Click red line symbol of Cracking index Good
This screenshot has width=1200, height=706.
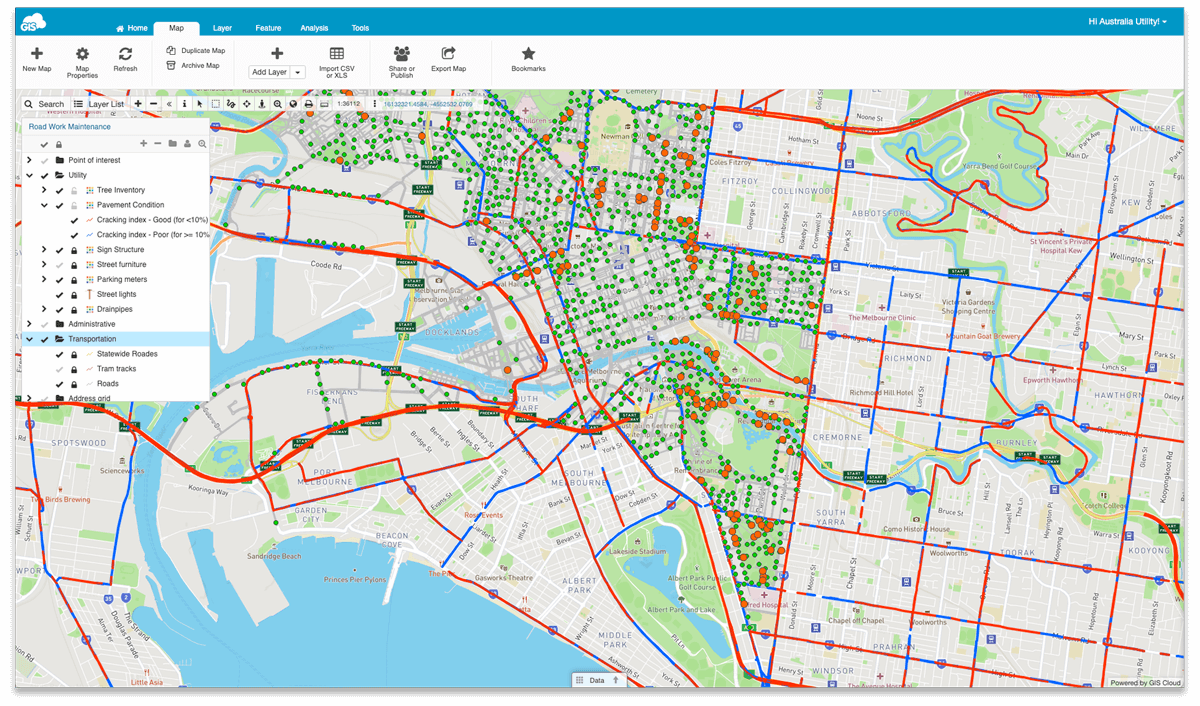click(x=90, y=220)
